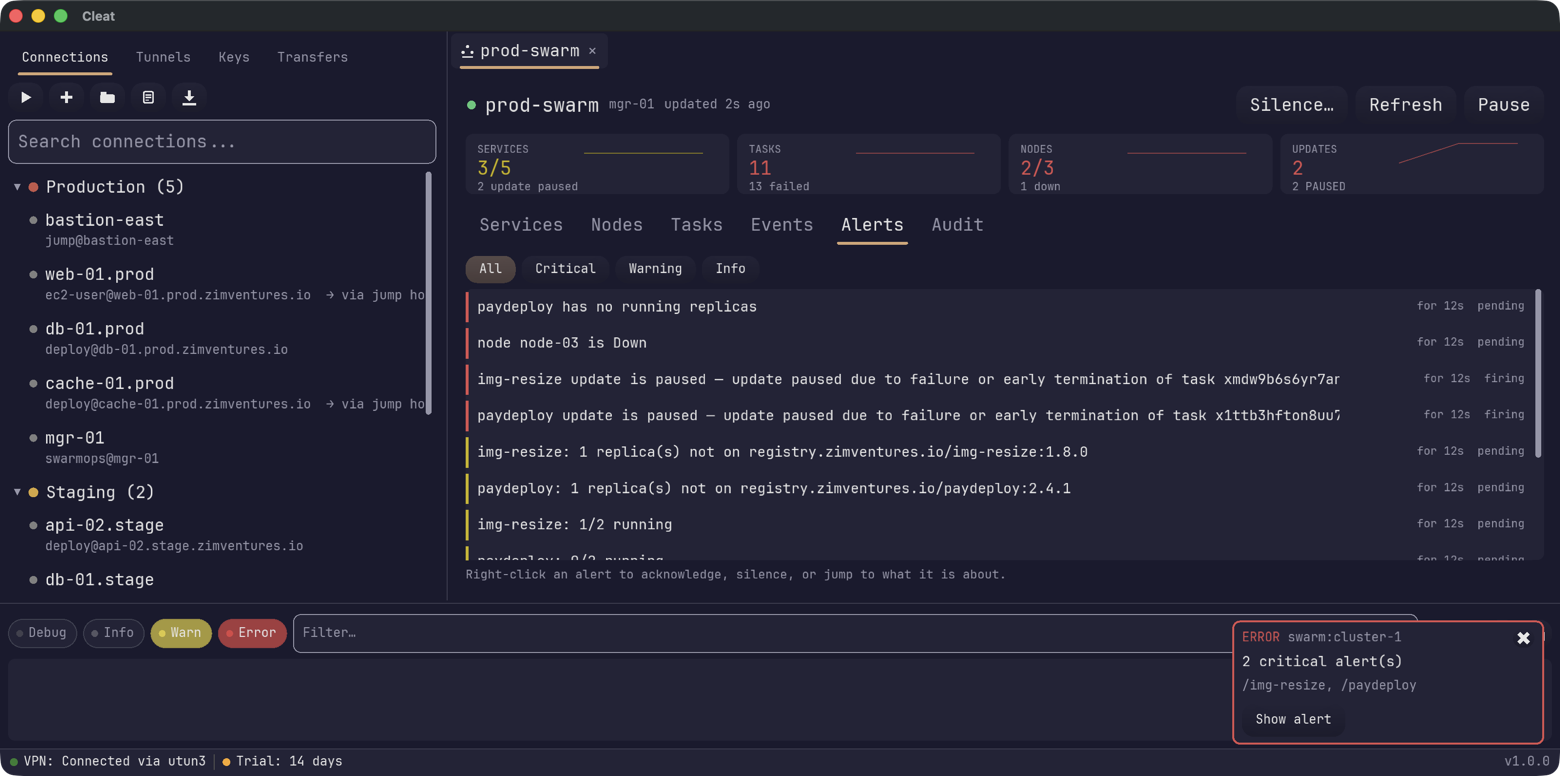Screen dimensions: 1560x776
Task: Select the web-01.prod connection
Action: pyautogui.click(x=218, y=284)
